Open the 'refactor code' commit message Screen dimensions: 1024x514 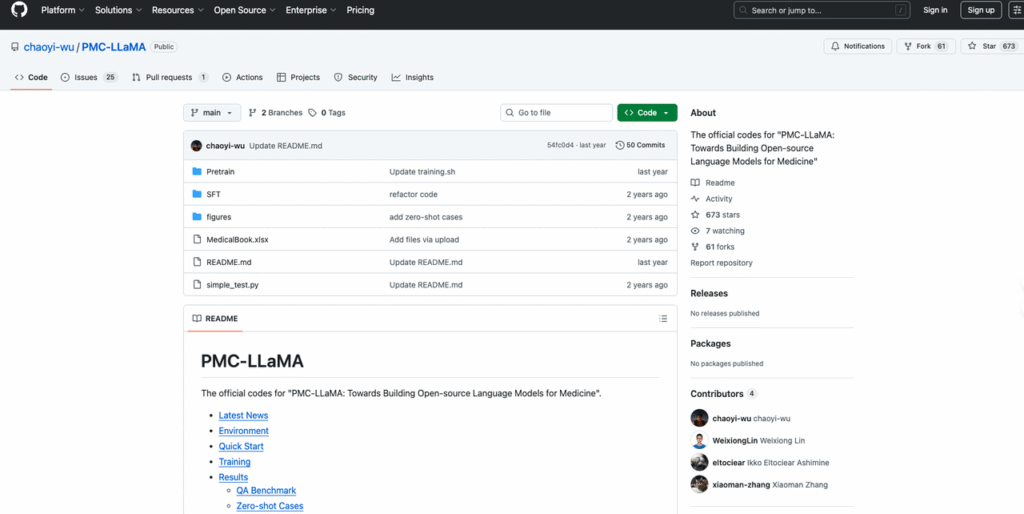click(x=413, y=194)
